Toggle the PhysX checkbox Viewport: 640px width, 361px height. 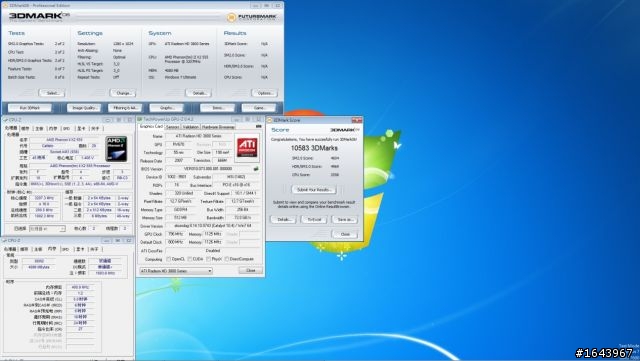209,259
